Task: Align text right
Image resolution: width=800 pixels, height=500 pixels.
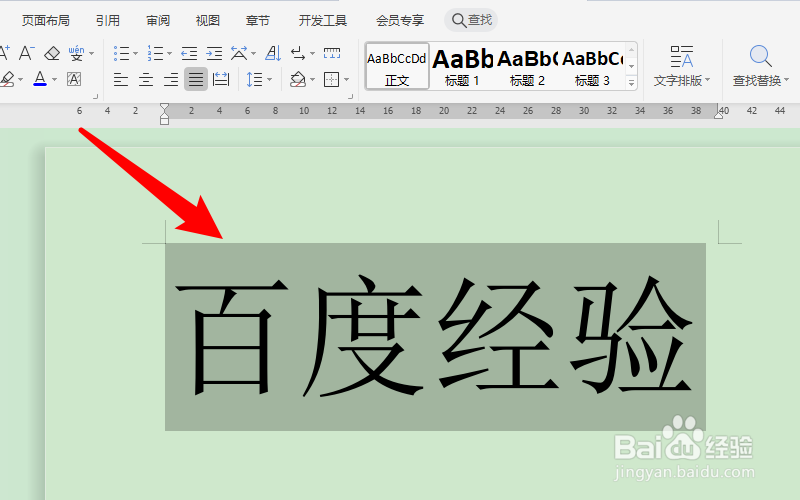Action: point(171,80)
